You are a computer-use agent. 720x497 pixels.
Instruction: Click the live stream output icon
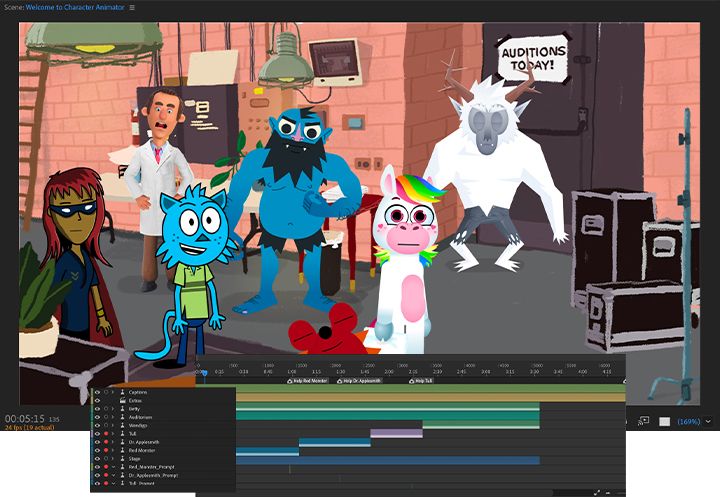pos(644,421)
